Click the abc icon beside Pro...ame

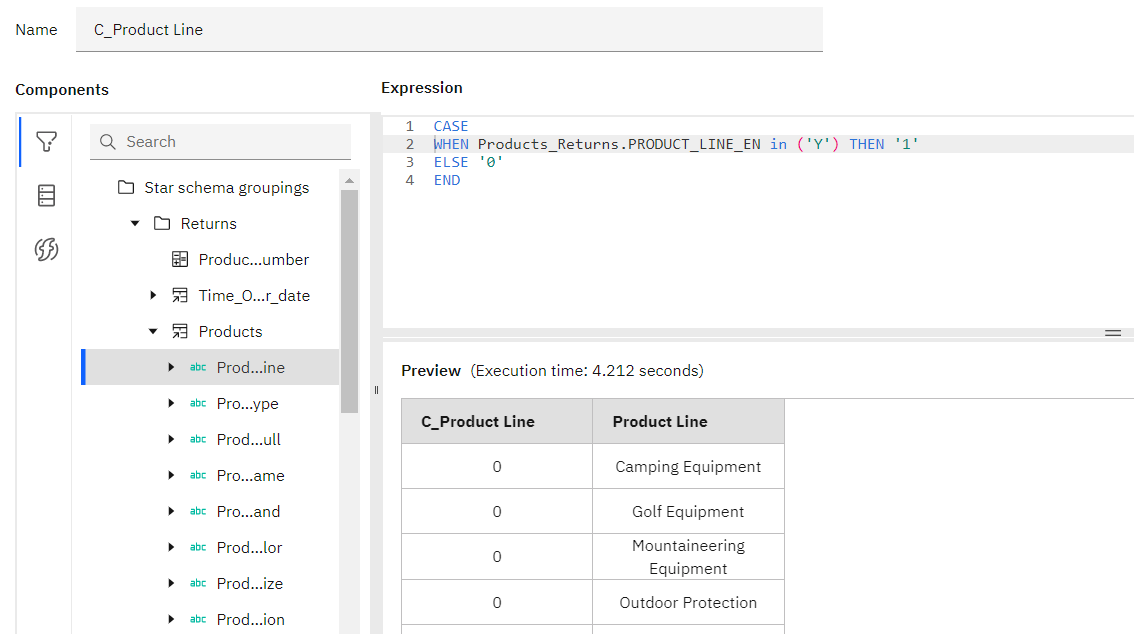pos(198,476)
